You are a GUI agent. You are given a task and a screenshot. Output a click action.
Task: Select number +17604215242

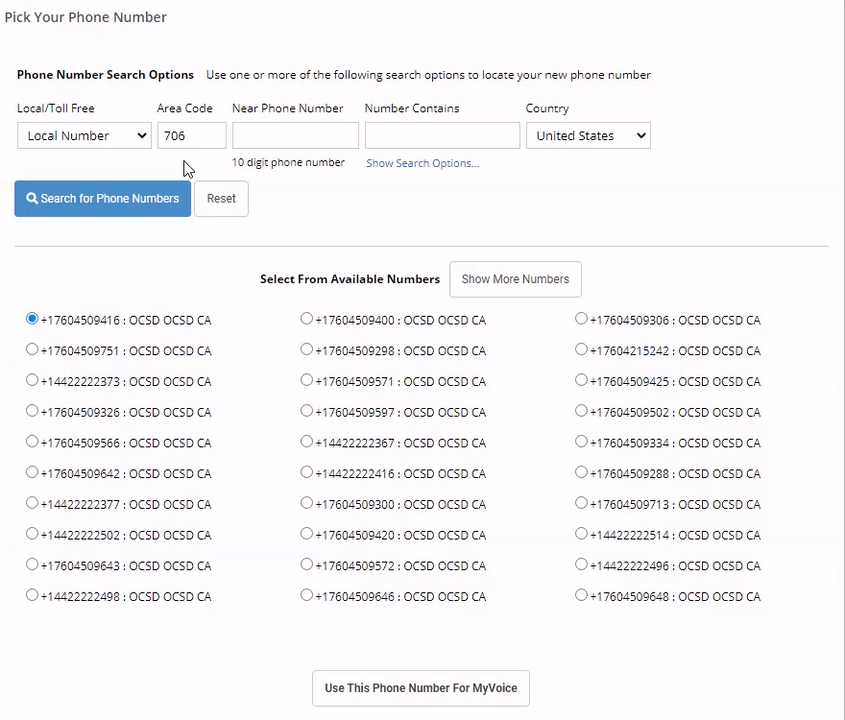[x=581, y=350]
